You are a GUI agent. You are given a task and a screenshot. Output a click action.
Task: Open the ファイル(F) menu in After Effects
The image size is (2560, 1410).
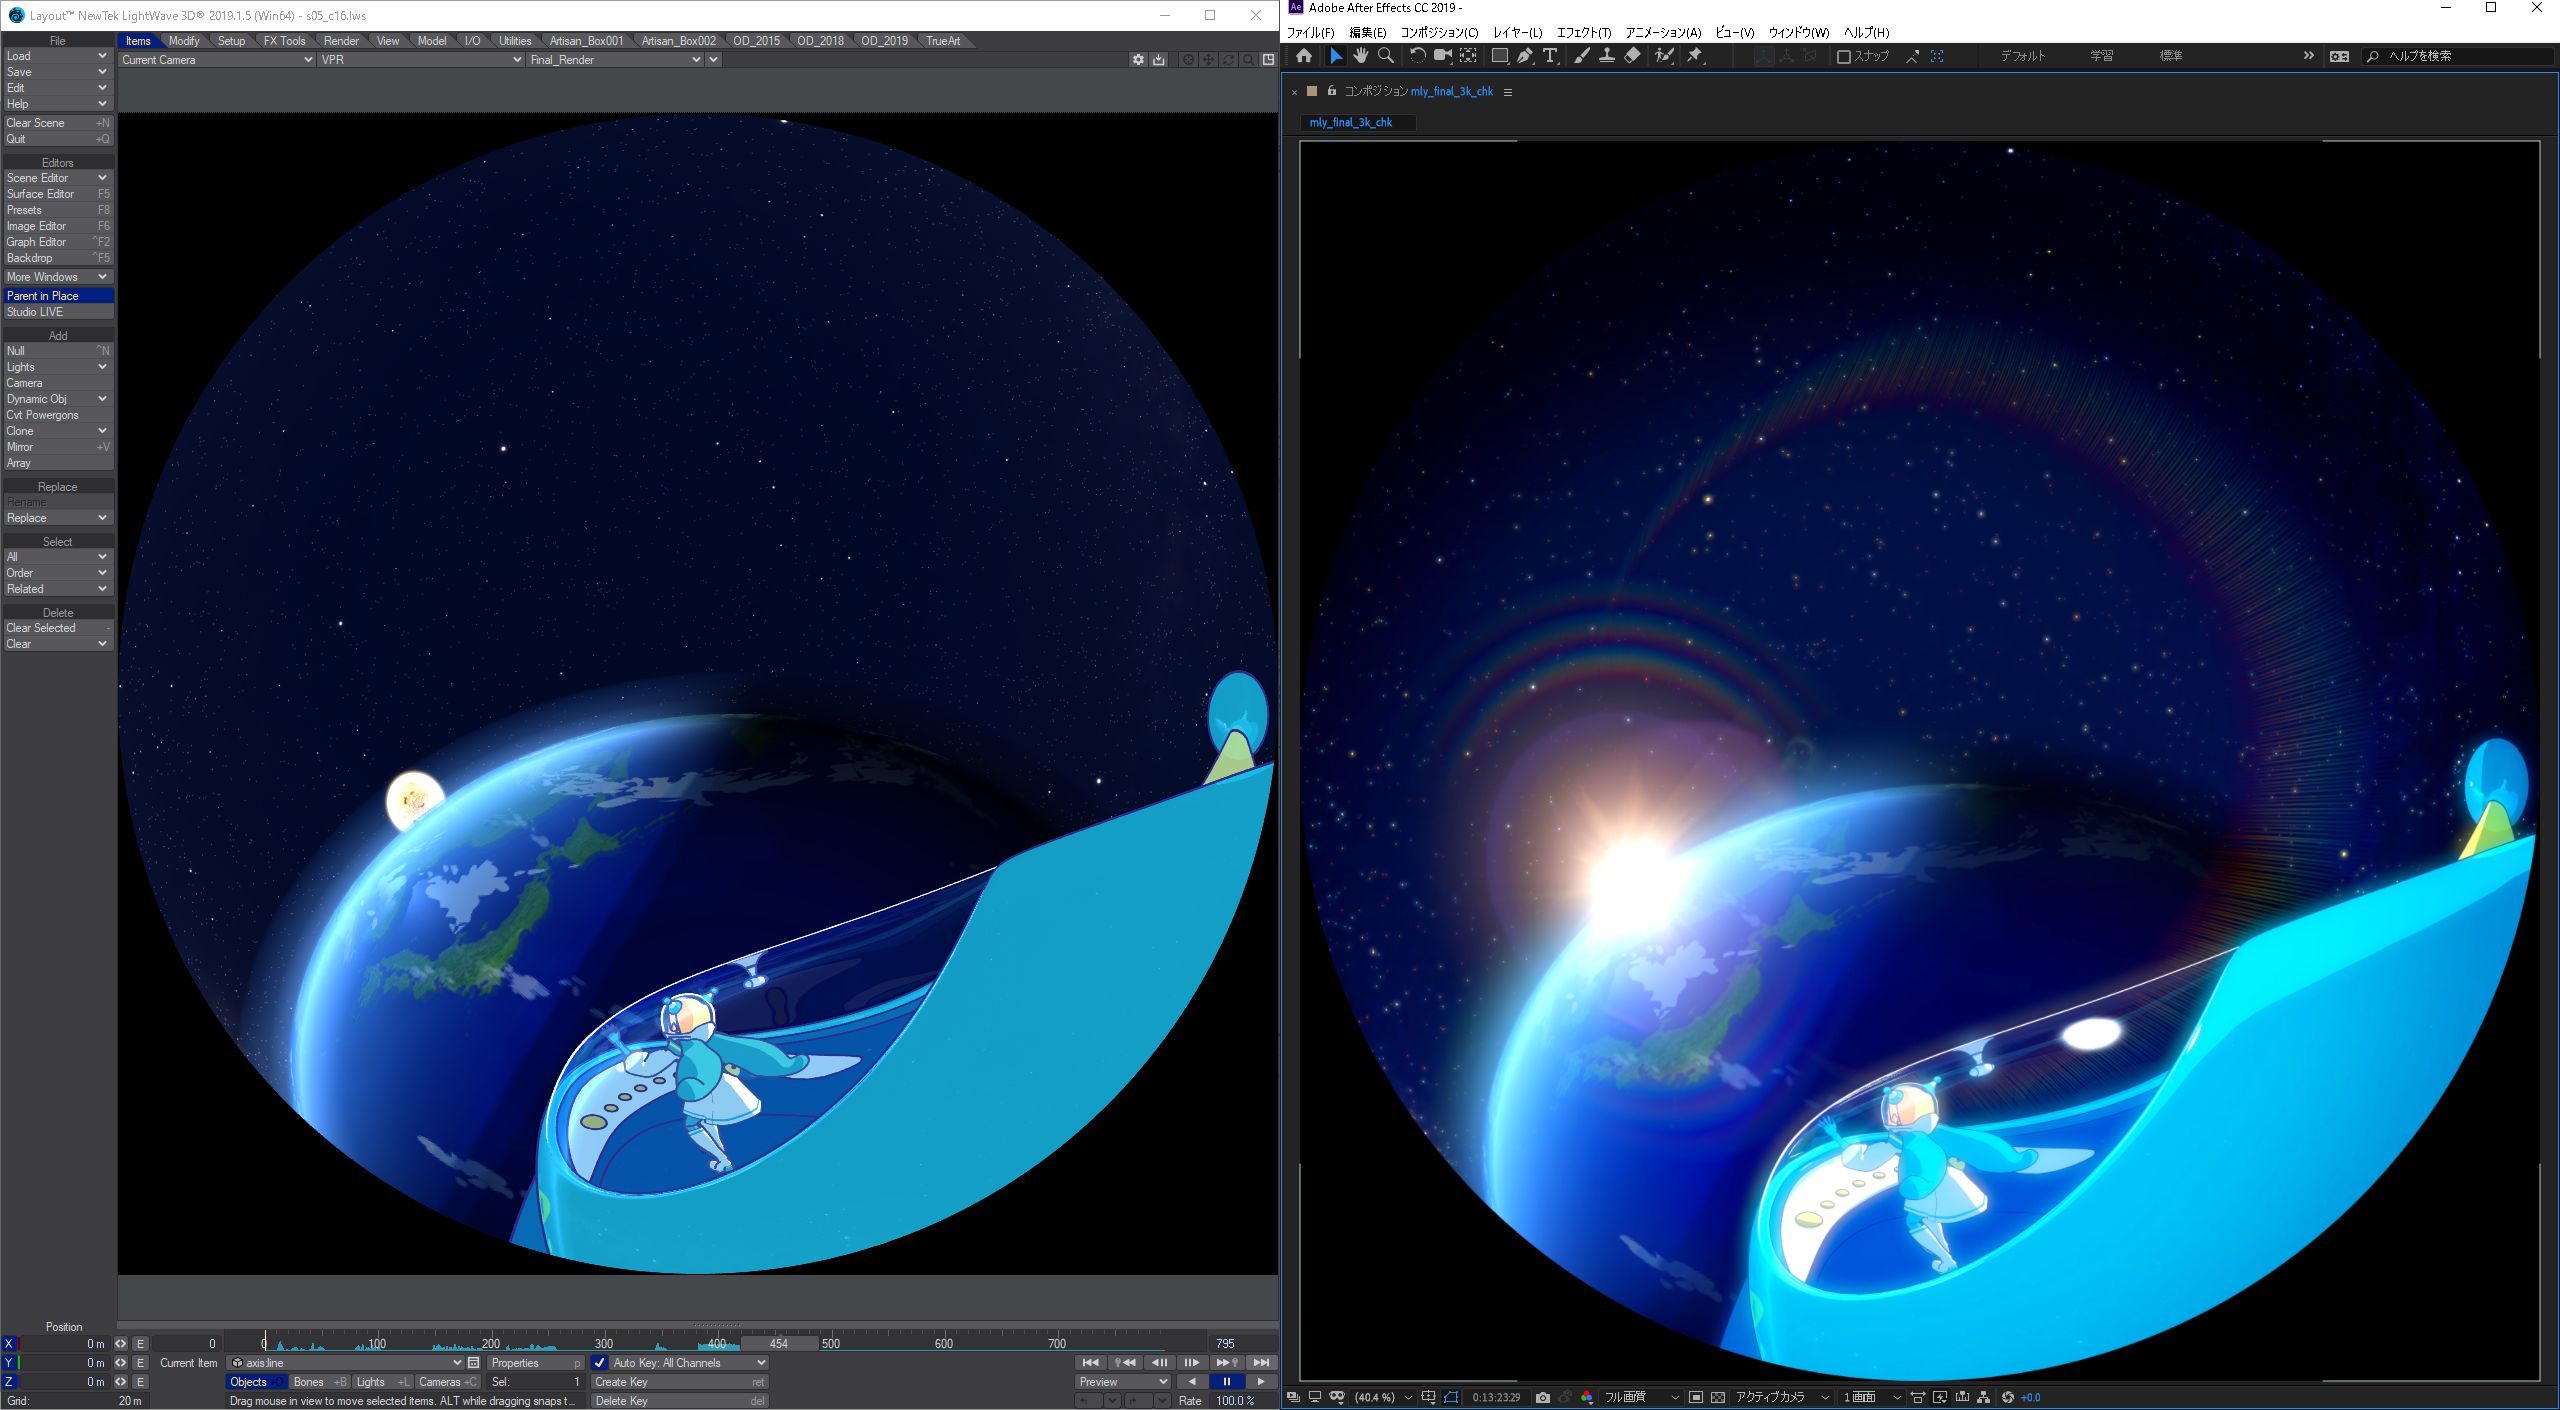tap(1310, 32)
